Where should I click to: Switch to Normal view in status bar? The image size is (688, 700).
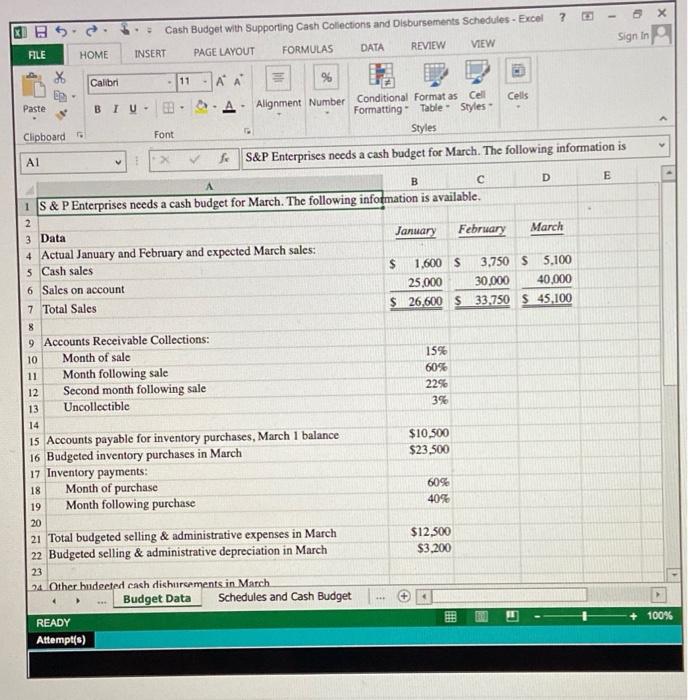point(450,617)
